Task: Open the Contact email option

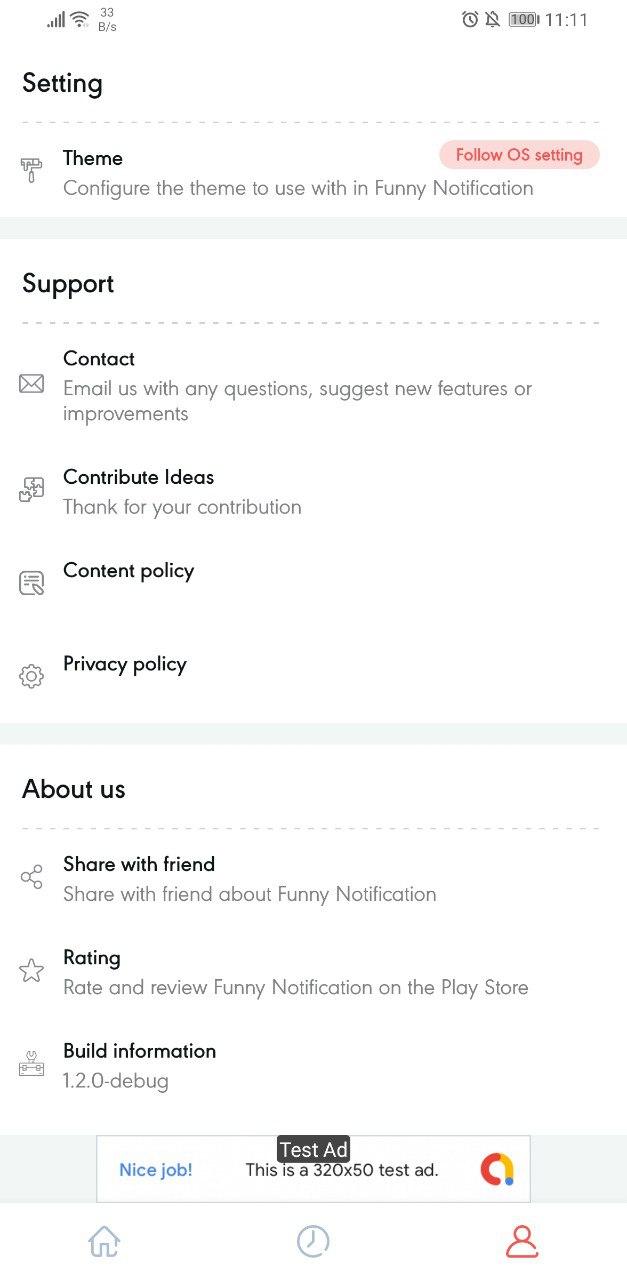Action: 313,385
